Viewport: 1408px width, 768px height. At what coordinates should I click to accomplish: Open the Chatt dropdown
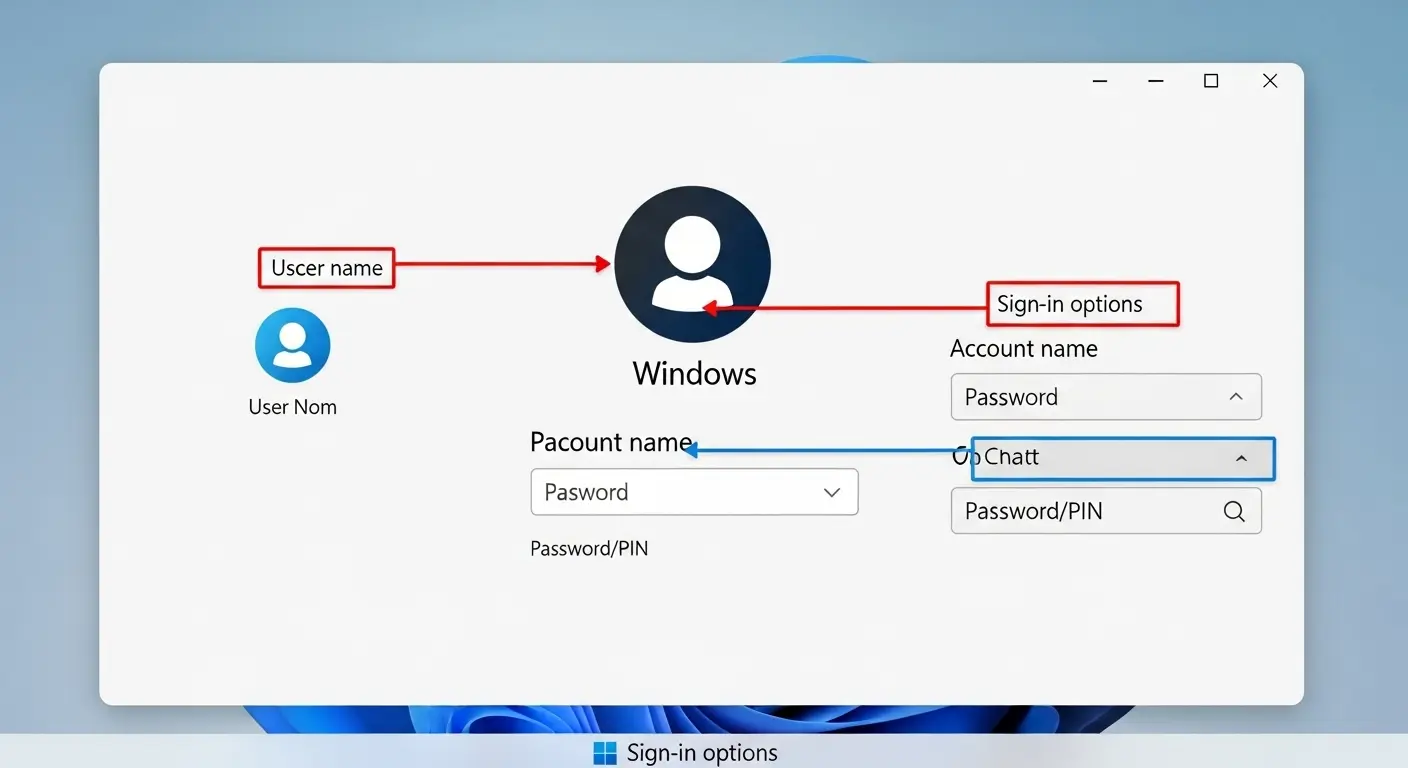pos(1123,459)
